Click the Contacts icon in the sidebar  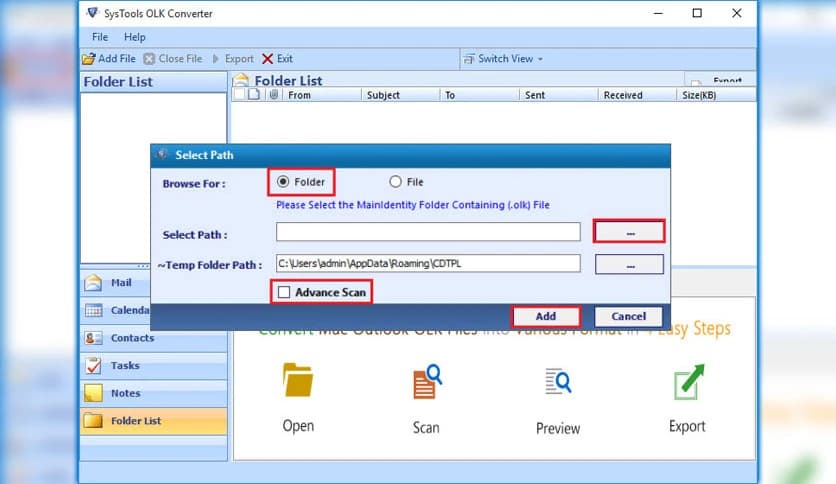(93, 338)
